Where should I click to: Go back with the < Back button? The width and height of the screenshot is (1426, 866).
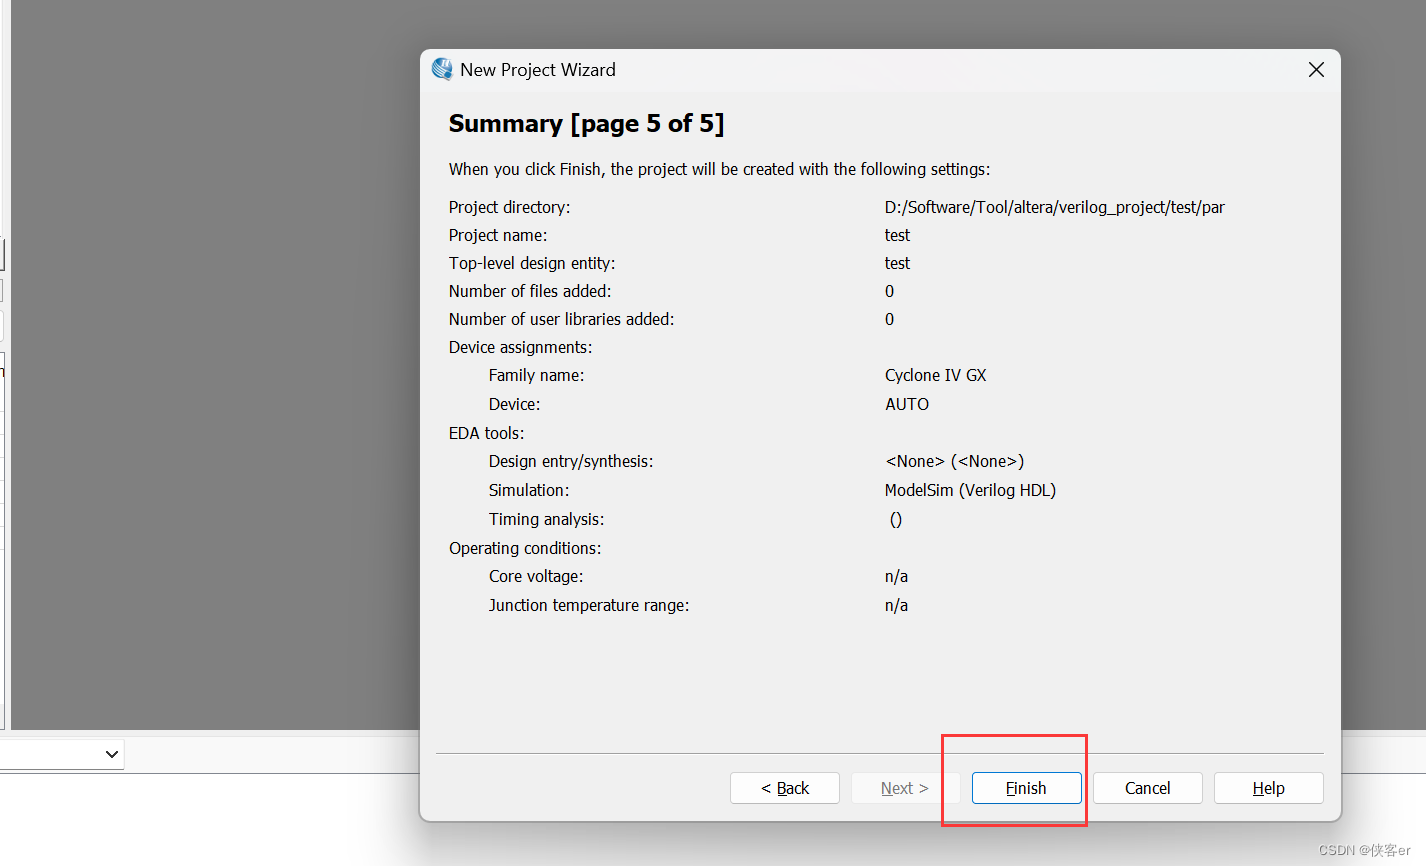pos(785,788)
